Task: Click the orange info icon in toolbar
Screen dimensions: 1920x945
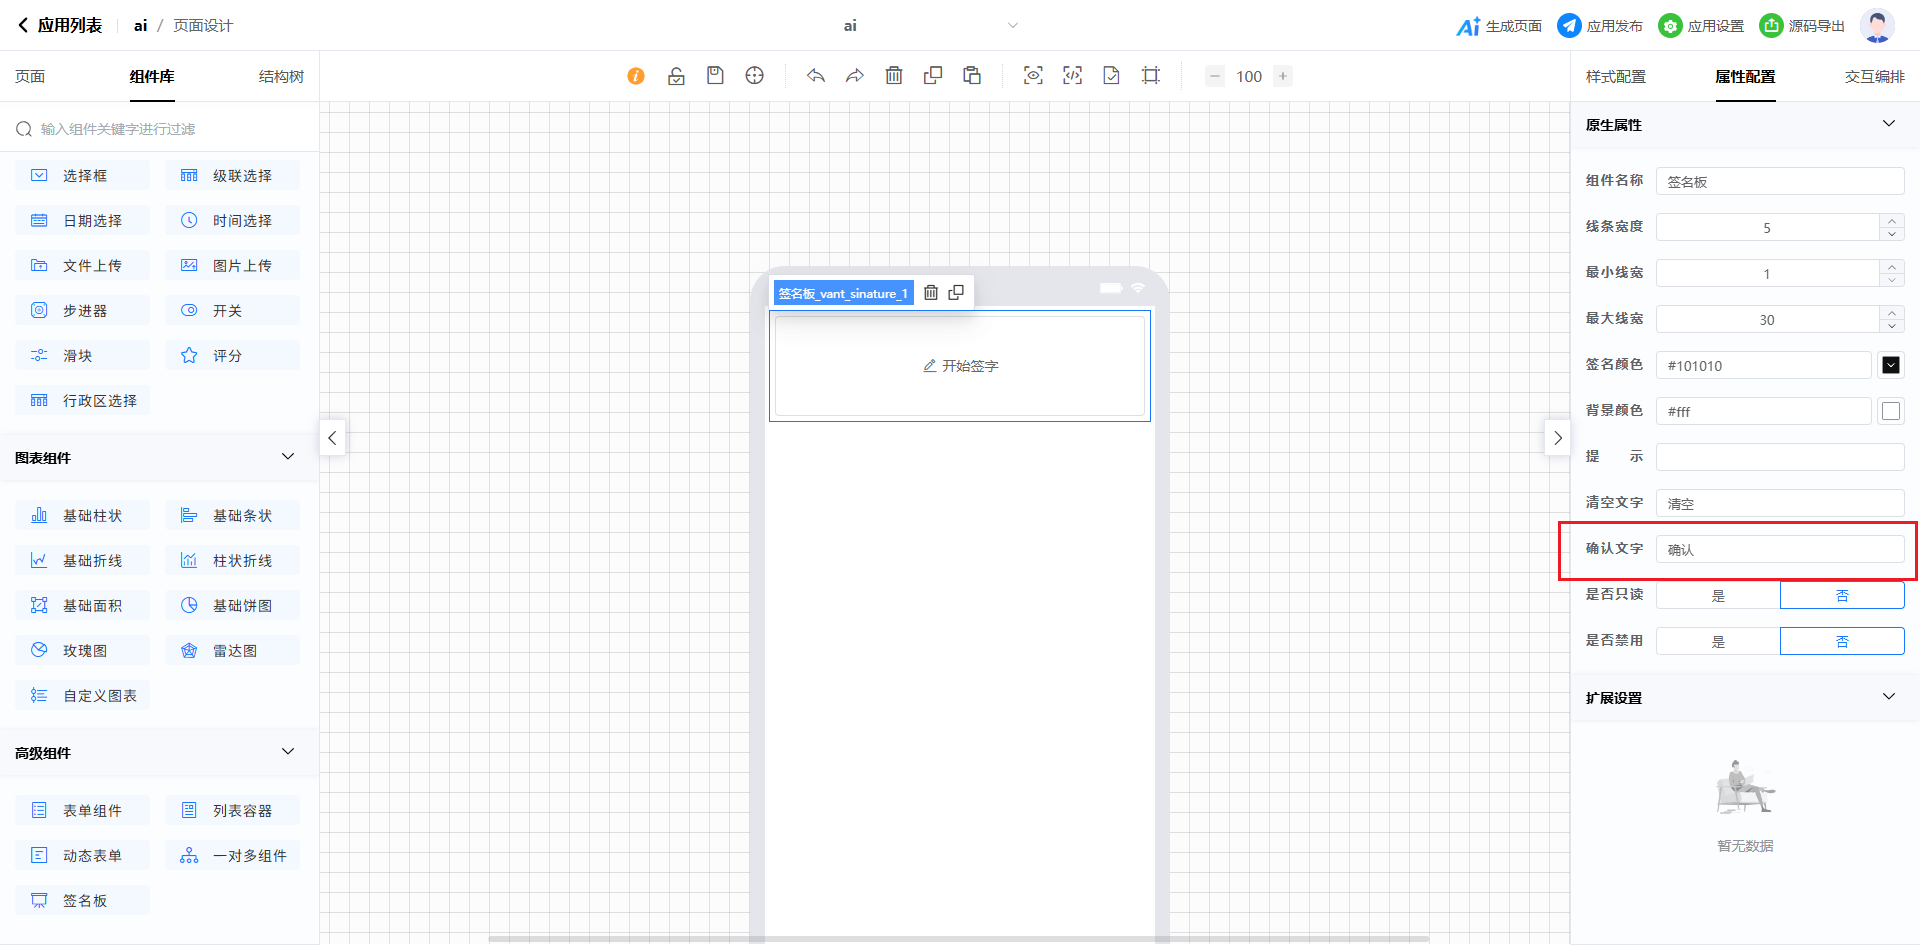Action: [636, 76]
